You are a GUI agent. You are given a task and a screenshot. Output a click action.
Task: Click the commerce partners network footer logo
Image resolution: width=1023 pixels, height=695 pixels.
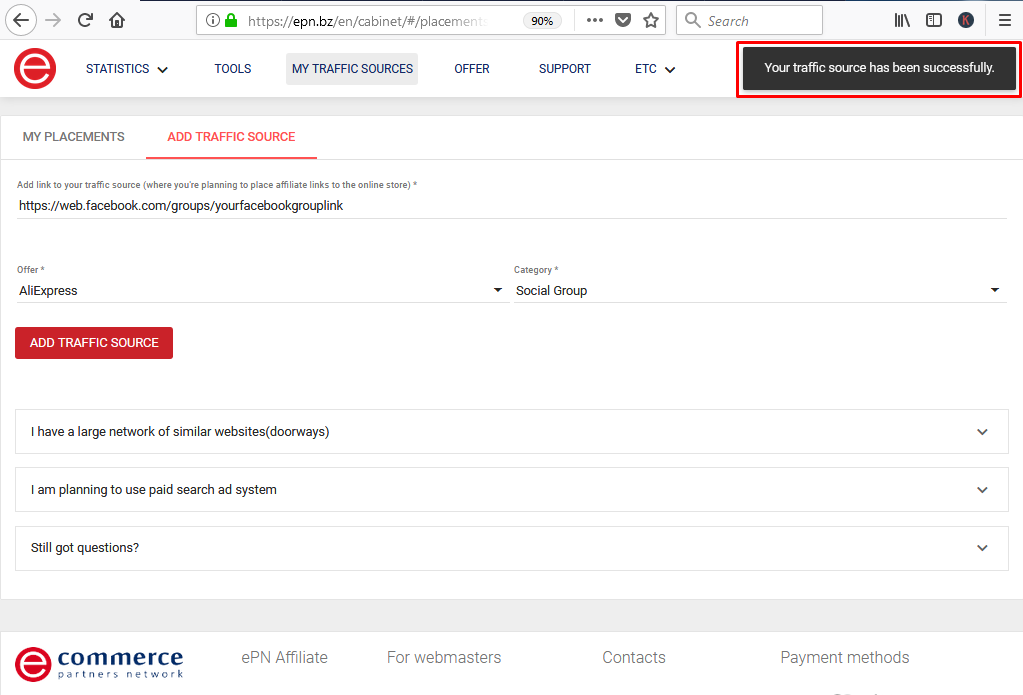(x=98, y=663)
